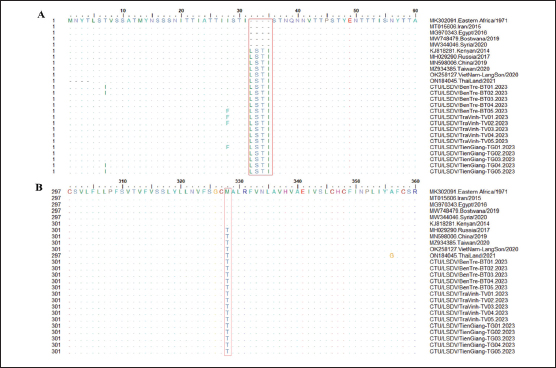Select MW748479 Botswana/2019 label in panel A
The image size is (556, 368).
point(464,39)
